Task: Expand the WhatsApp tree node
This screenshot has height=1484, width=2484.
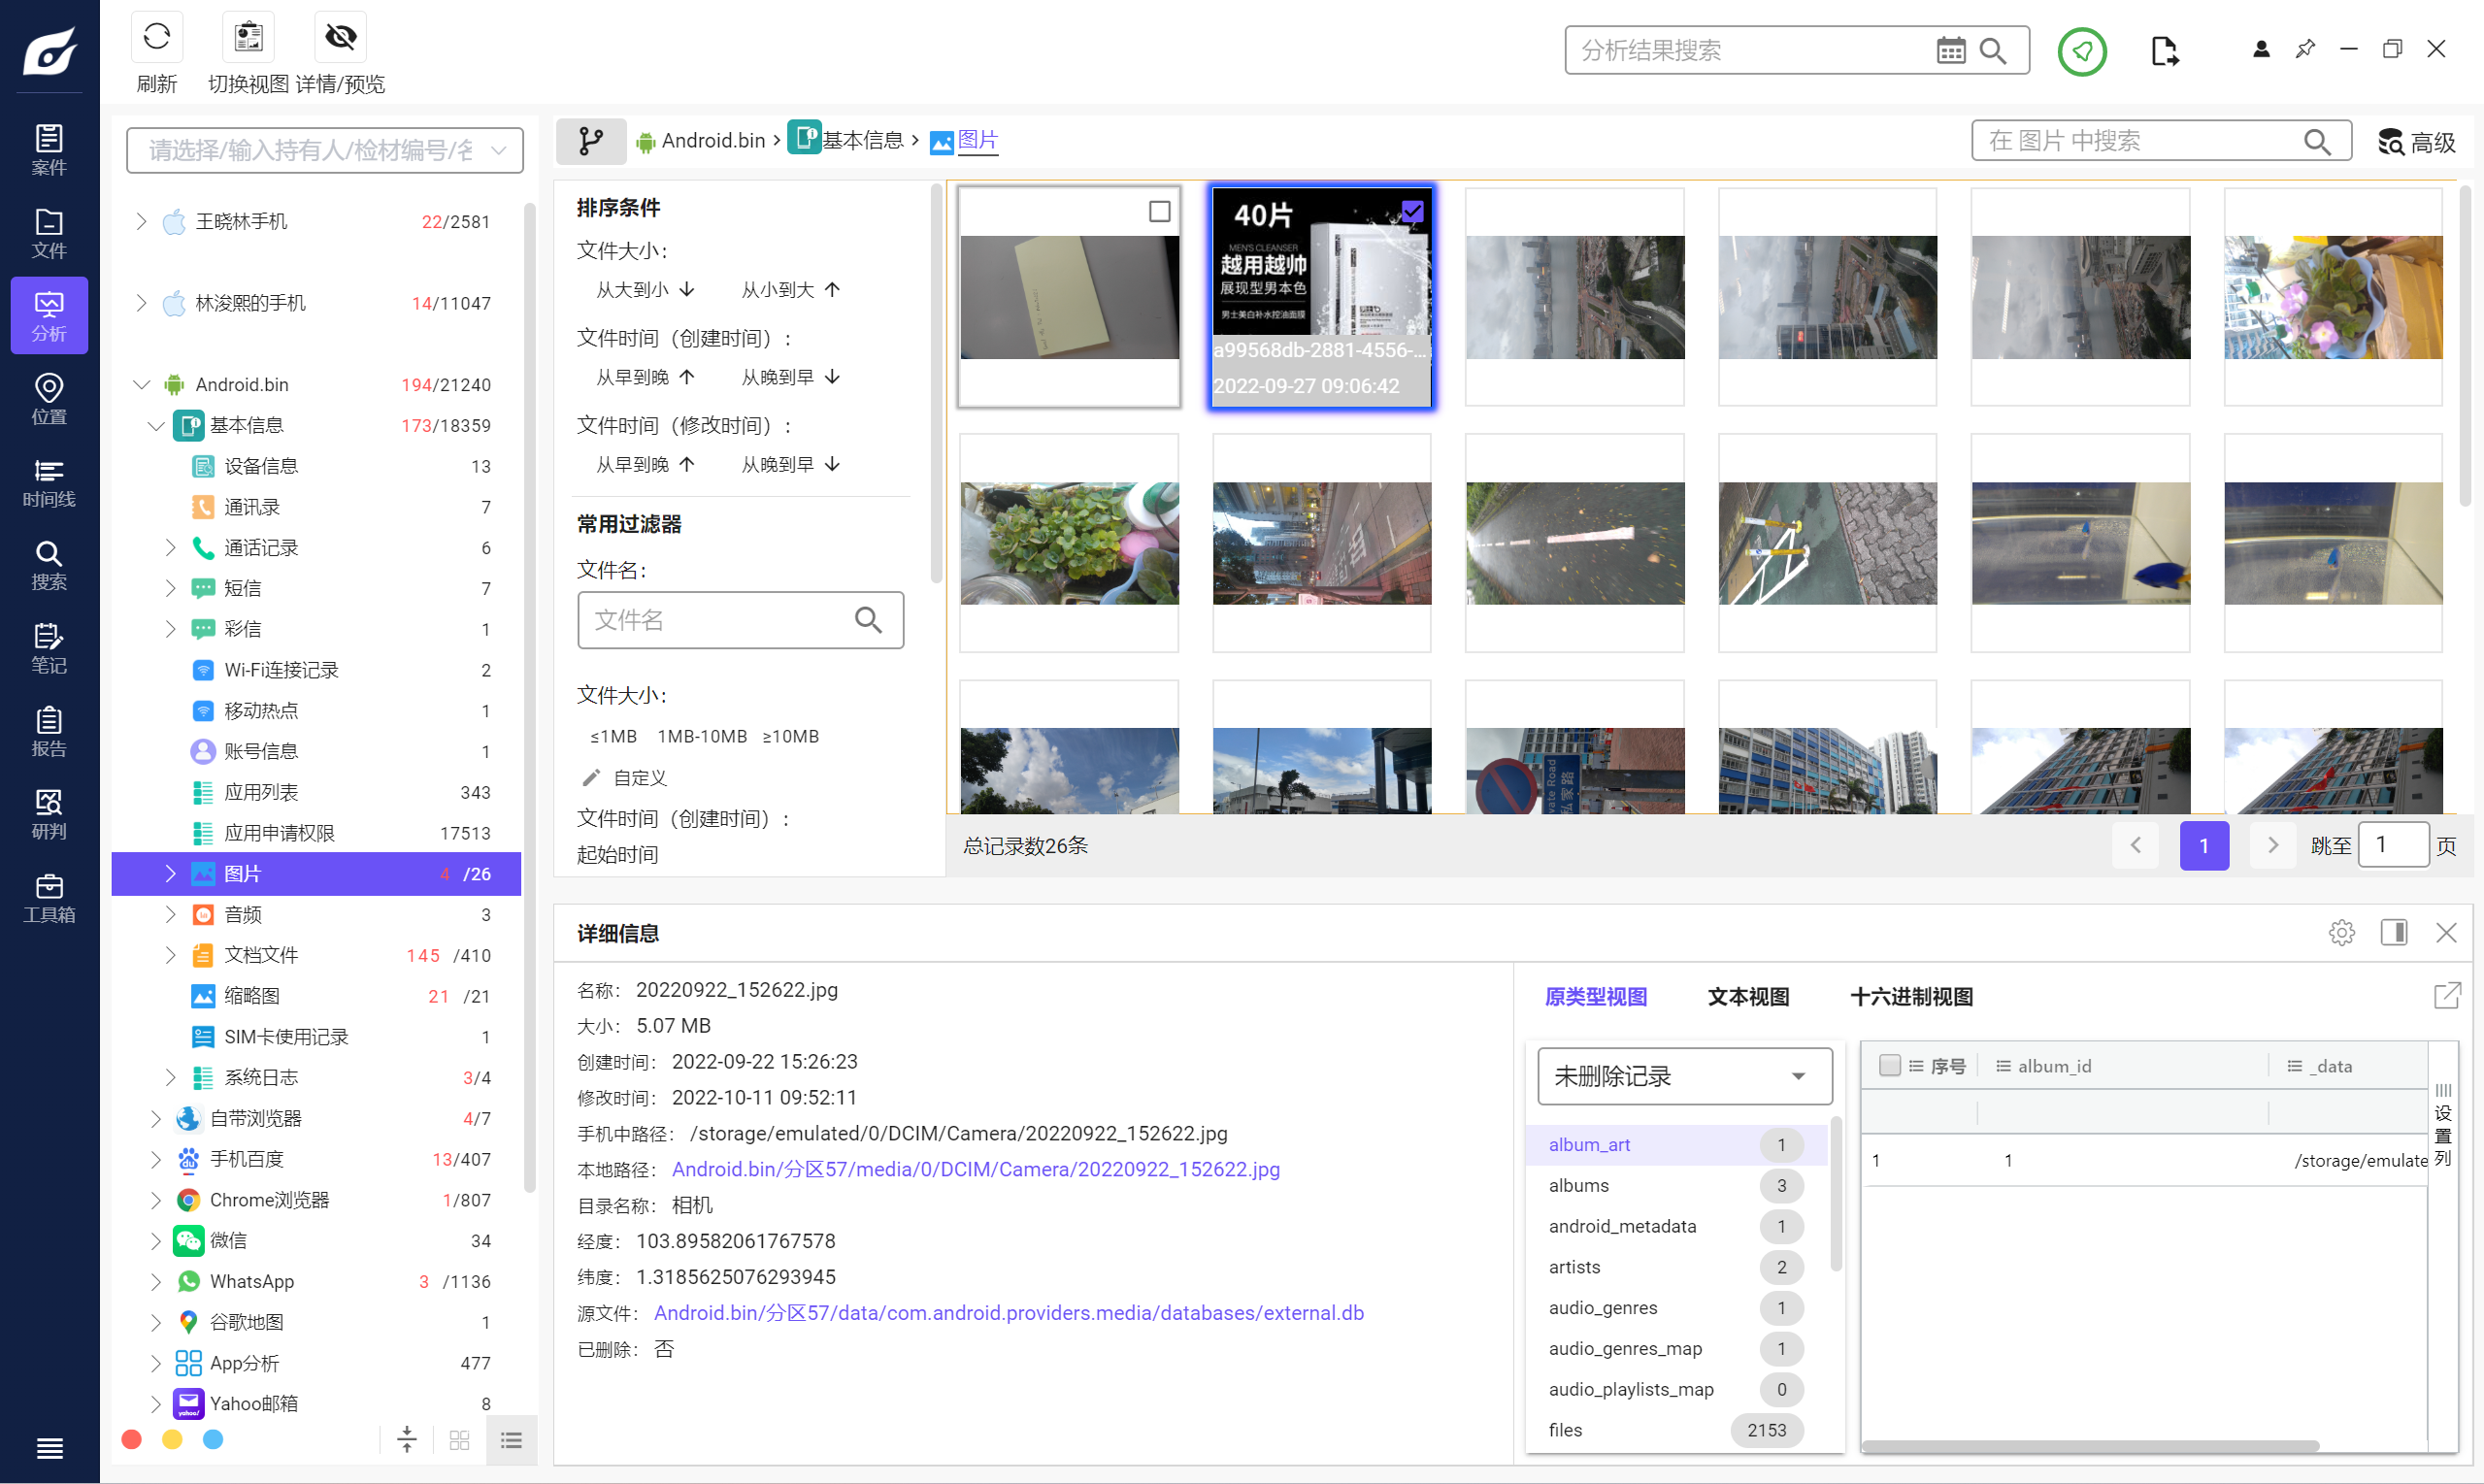Action: (156, 1281)
